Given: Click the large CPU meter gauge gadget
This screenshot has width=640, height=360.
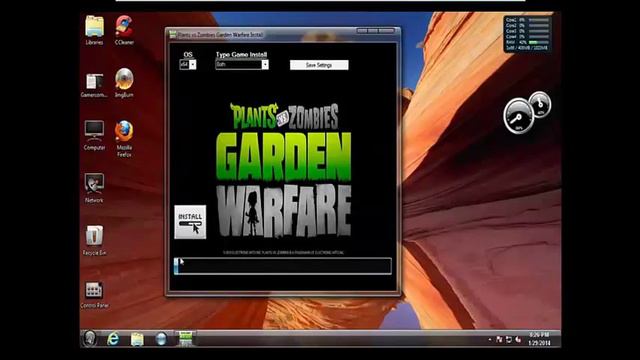Looking at the screenshot, I should pos(518,116).
